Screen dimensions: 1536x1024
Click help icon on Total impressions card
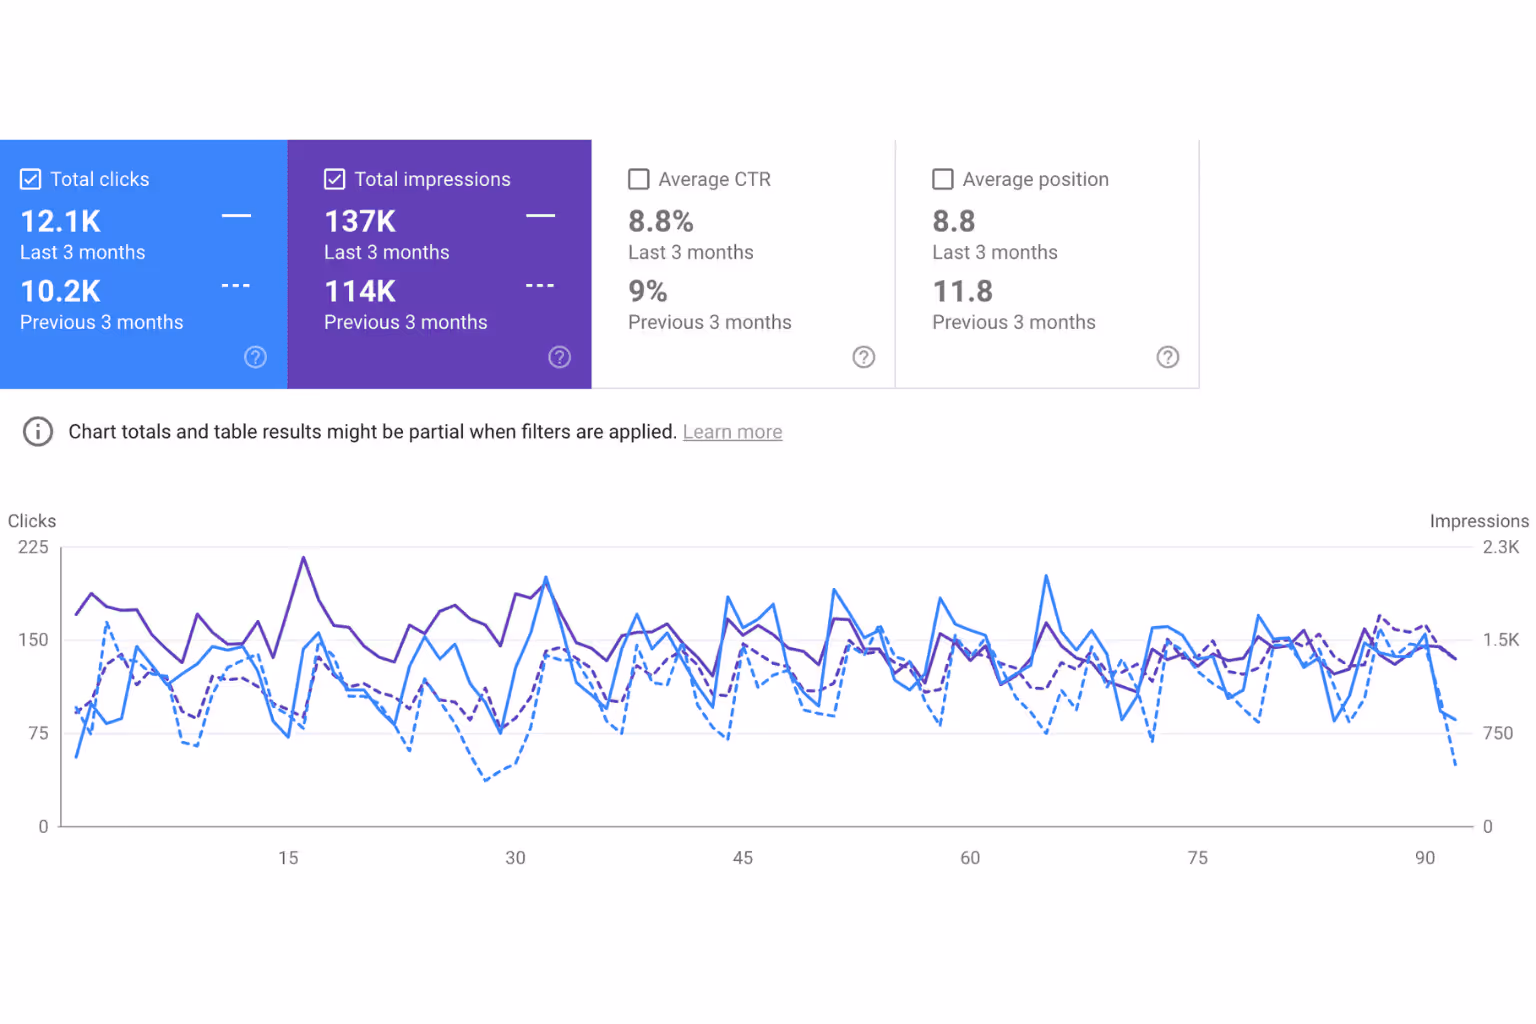559,357
